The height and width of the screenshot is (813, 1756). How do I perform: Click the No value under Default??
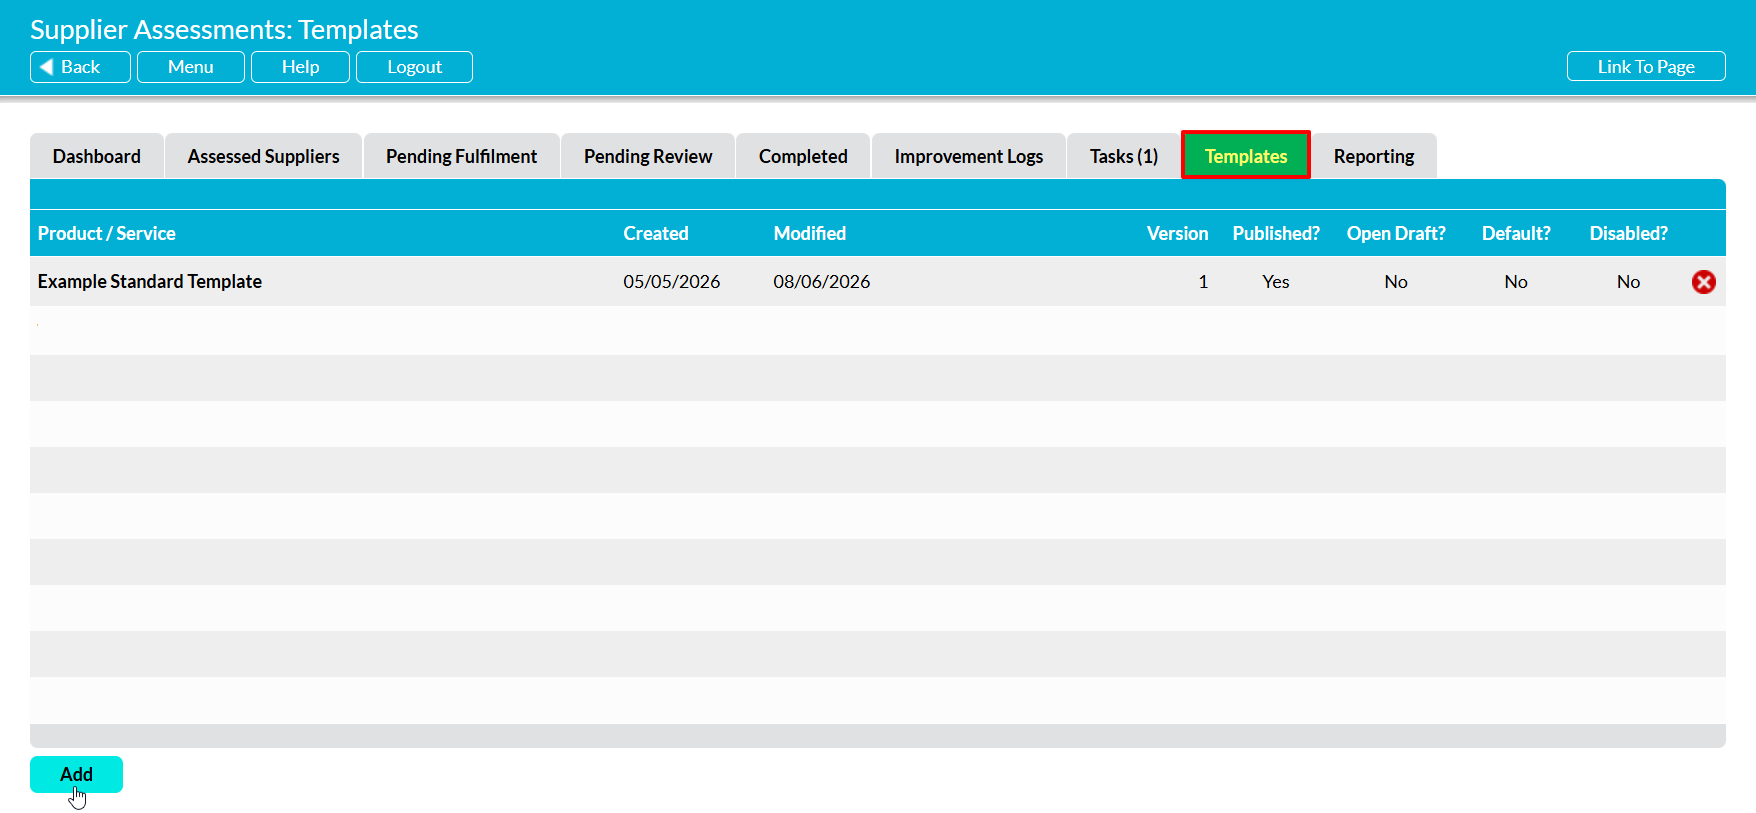(1516, 282)
